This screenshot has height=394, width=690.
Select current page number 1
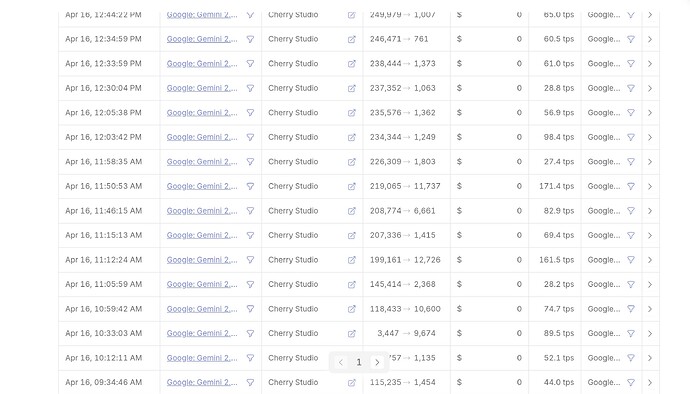coord(359,362)
